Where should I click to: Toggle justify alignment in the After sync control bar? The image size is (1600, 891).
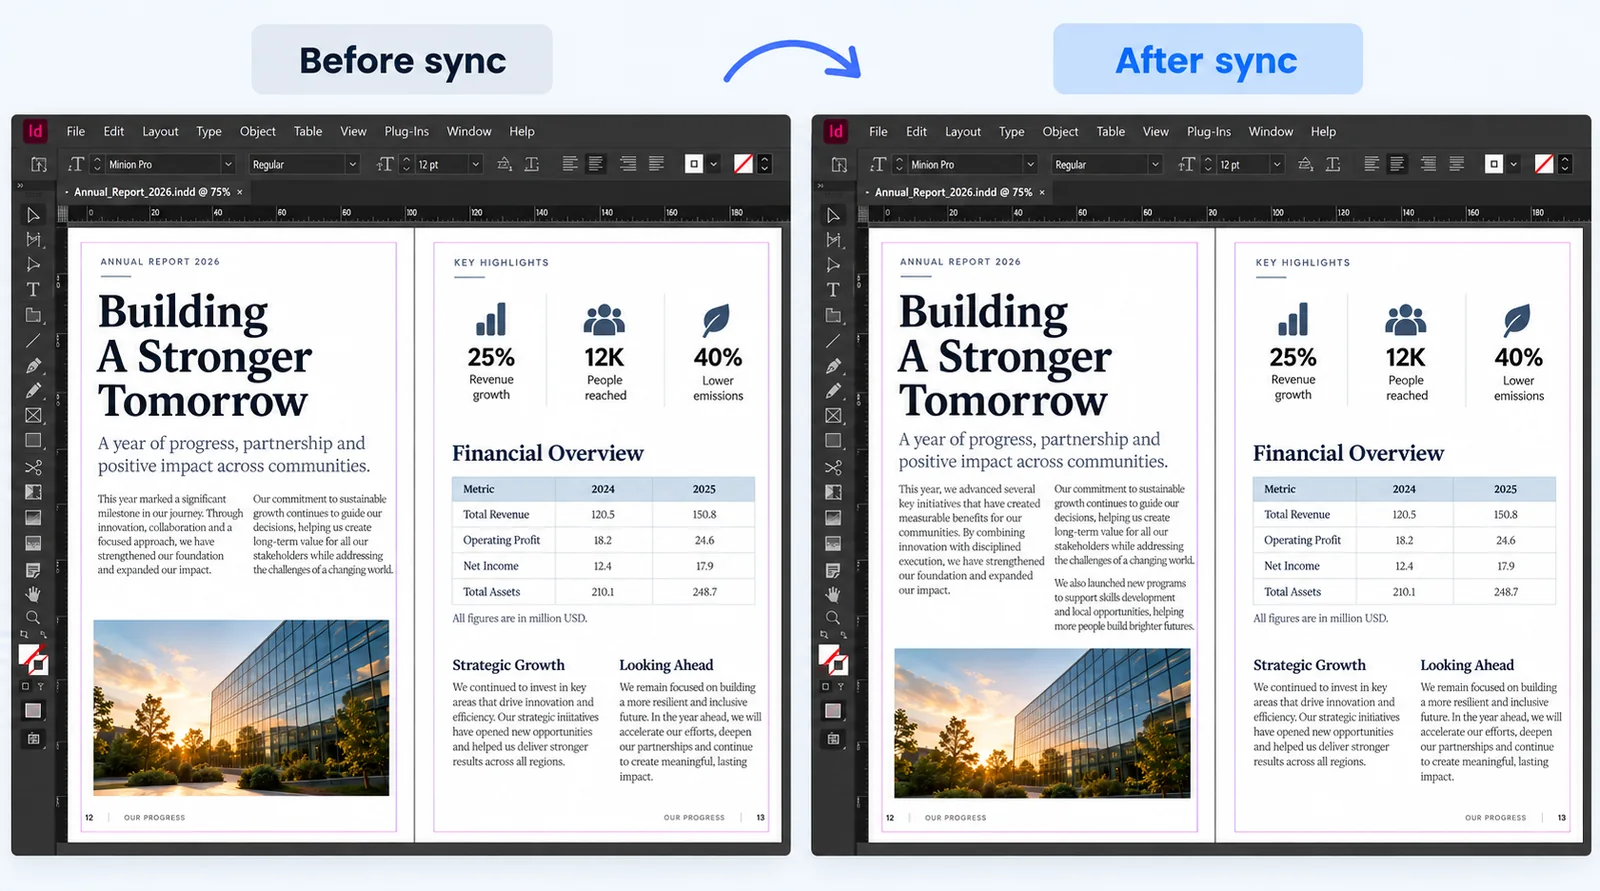pyautogui.click(x=1457, y=164)
